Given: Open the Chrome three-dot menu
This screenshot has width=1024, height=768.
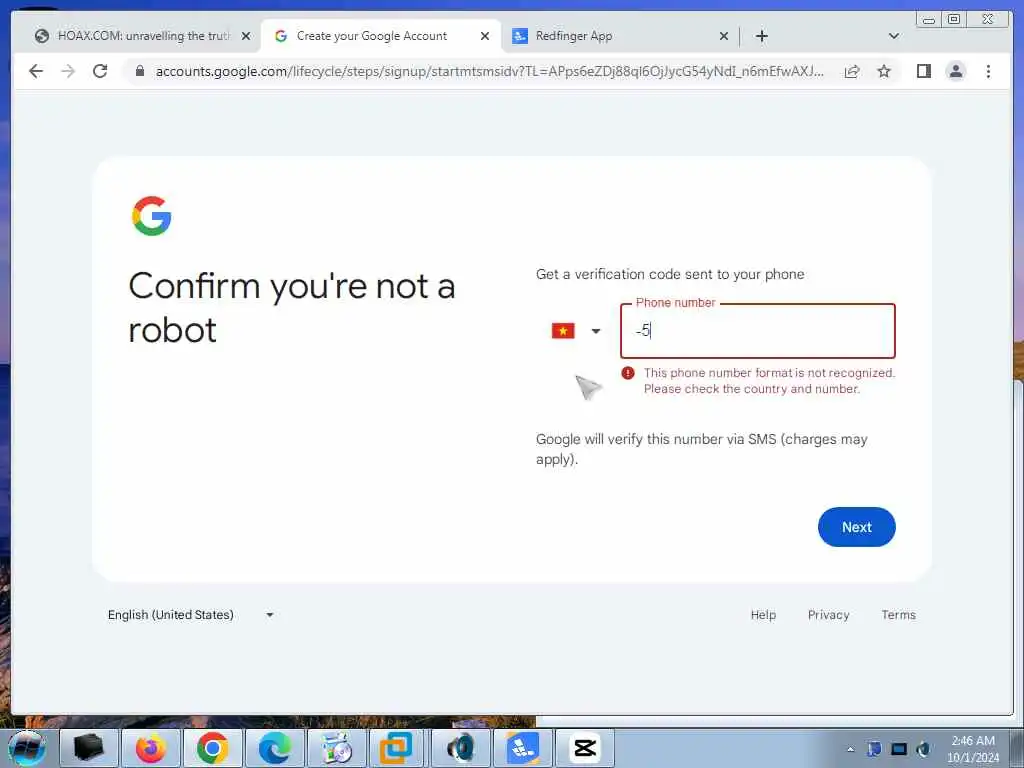Looking at the screenshot, I should 988,71.
